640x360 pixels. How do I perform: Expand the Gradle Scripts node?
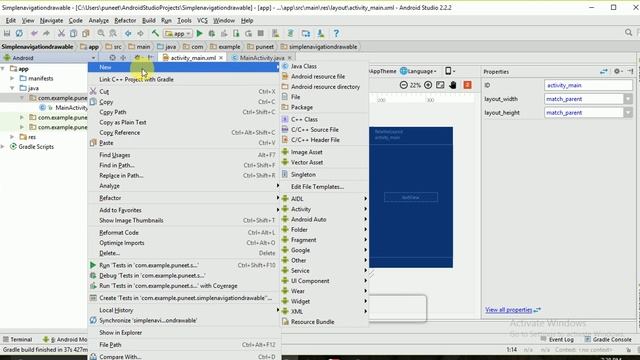point(3,147)
